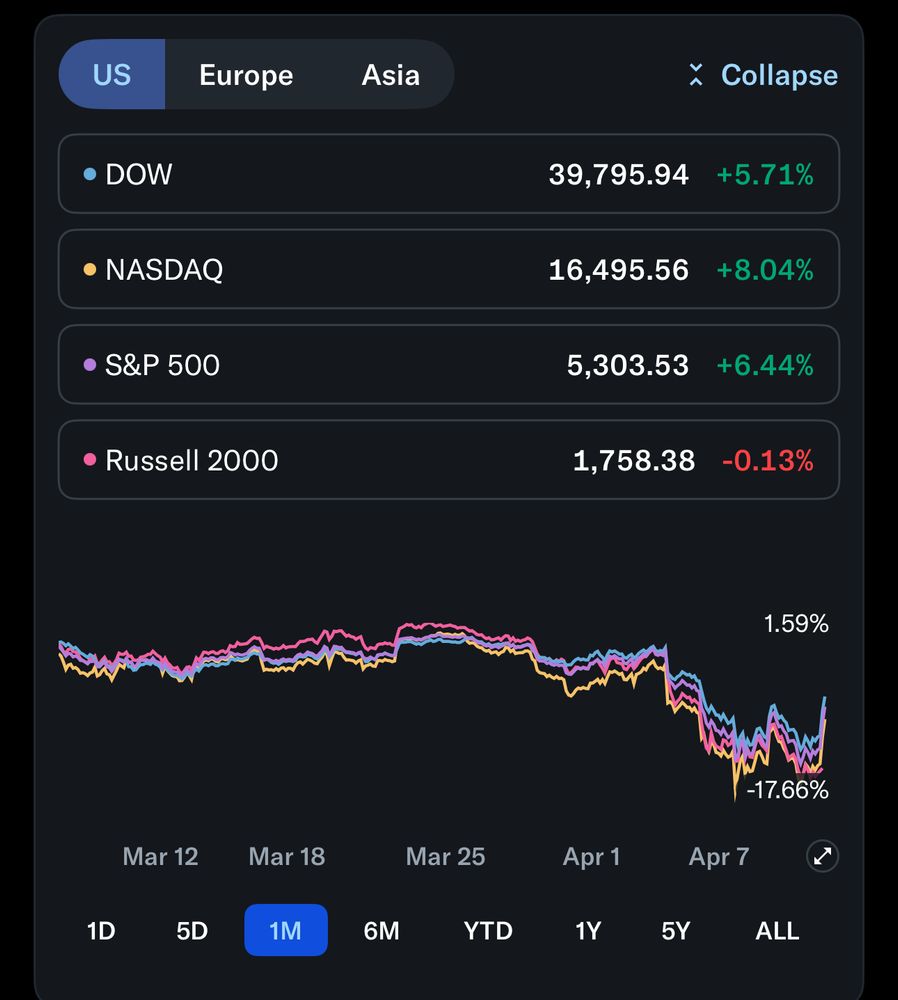Click the Apr 7 date axis label
Viewport: 898px width, 1000px height.
[719, 857]
